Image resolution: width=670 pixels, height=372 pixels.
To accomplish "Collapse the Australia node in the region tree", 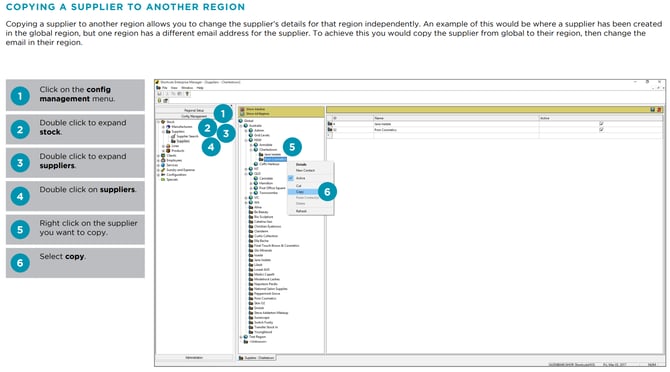I will click(x=241, y=126).
